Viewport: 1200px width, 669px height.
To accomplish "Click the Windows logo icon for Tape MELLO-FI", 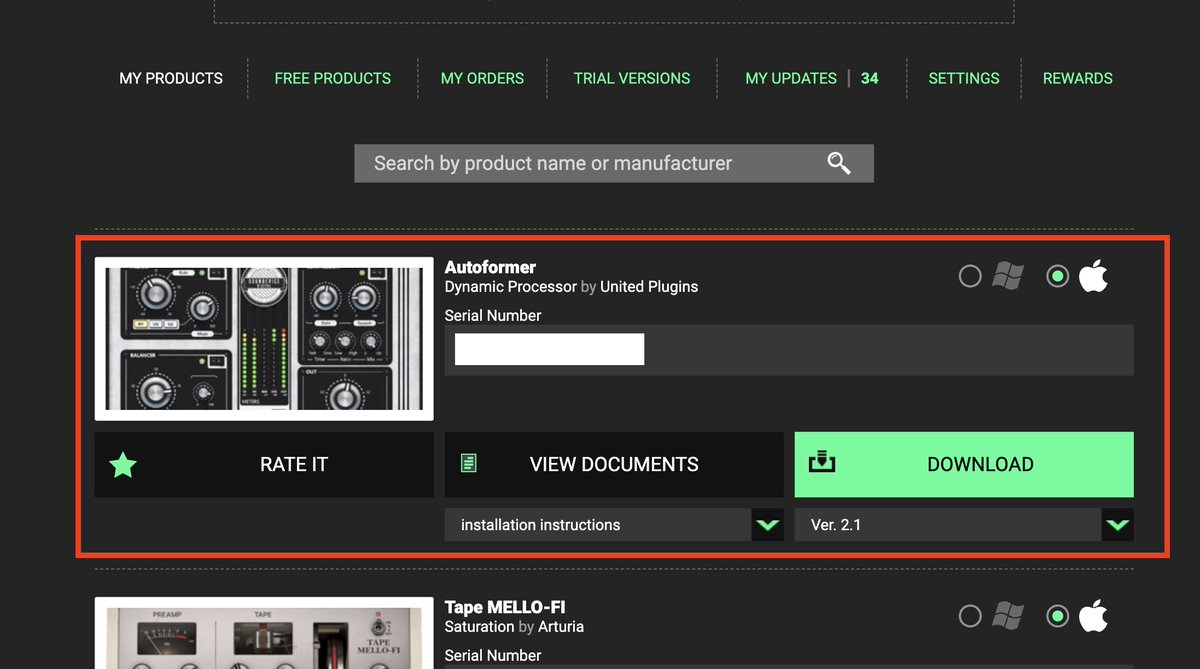I will (x=1007, y=616).
